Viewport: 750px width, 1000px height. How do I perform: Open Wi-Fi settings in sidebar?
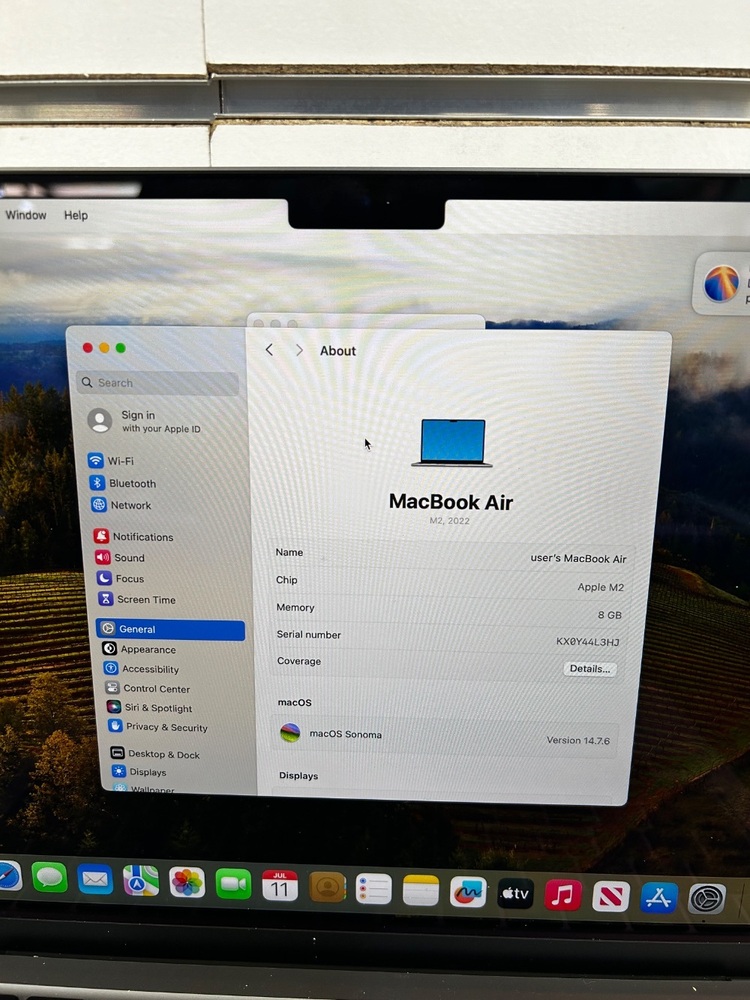tap(111, 460)
